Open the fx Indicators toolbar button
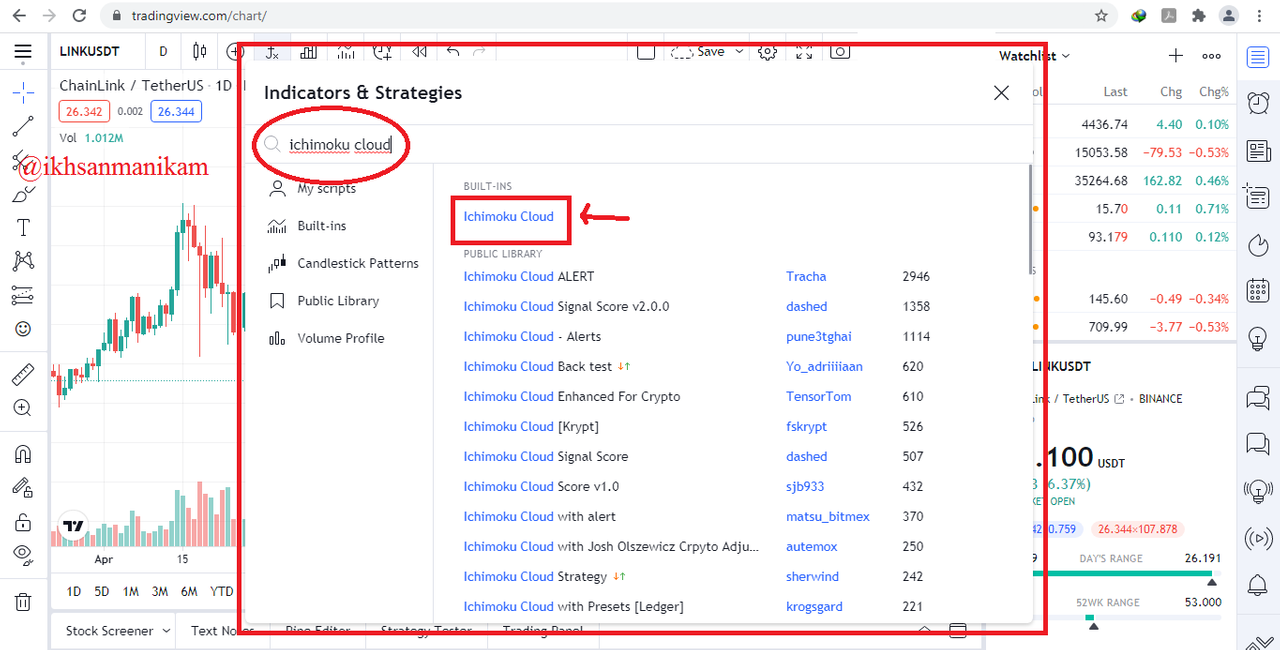Image resolution: width=1280 pixels, height=650 pixels. click(x=271, y=51)
